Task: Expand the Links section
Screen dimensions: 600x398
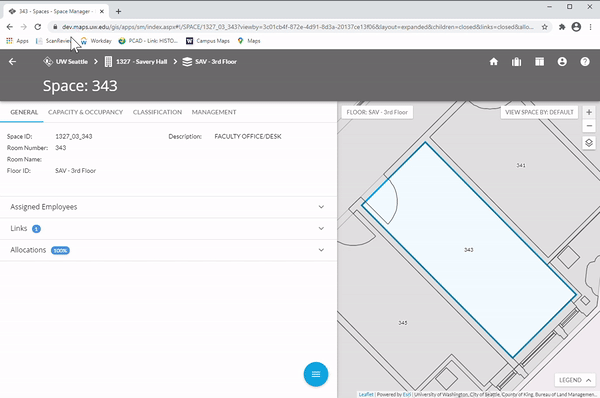Action: 168,228
